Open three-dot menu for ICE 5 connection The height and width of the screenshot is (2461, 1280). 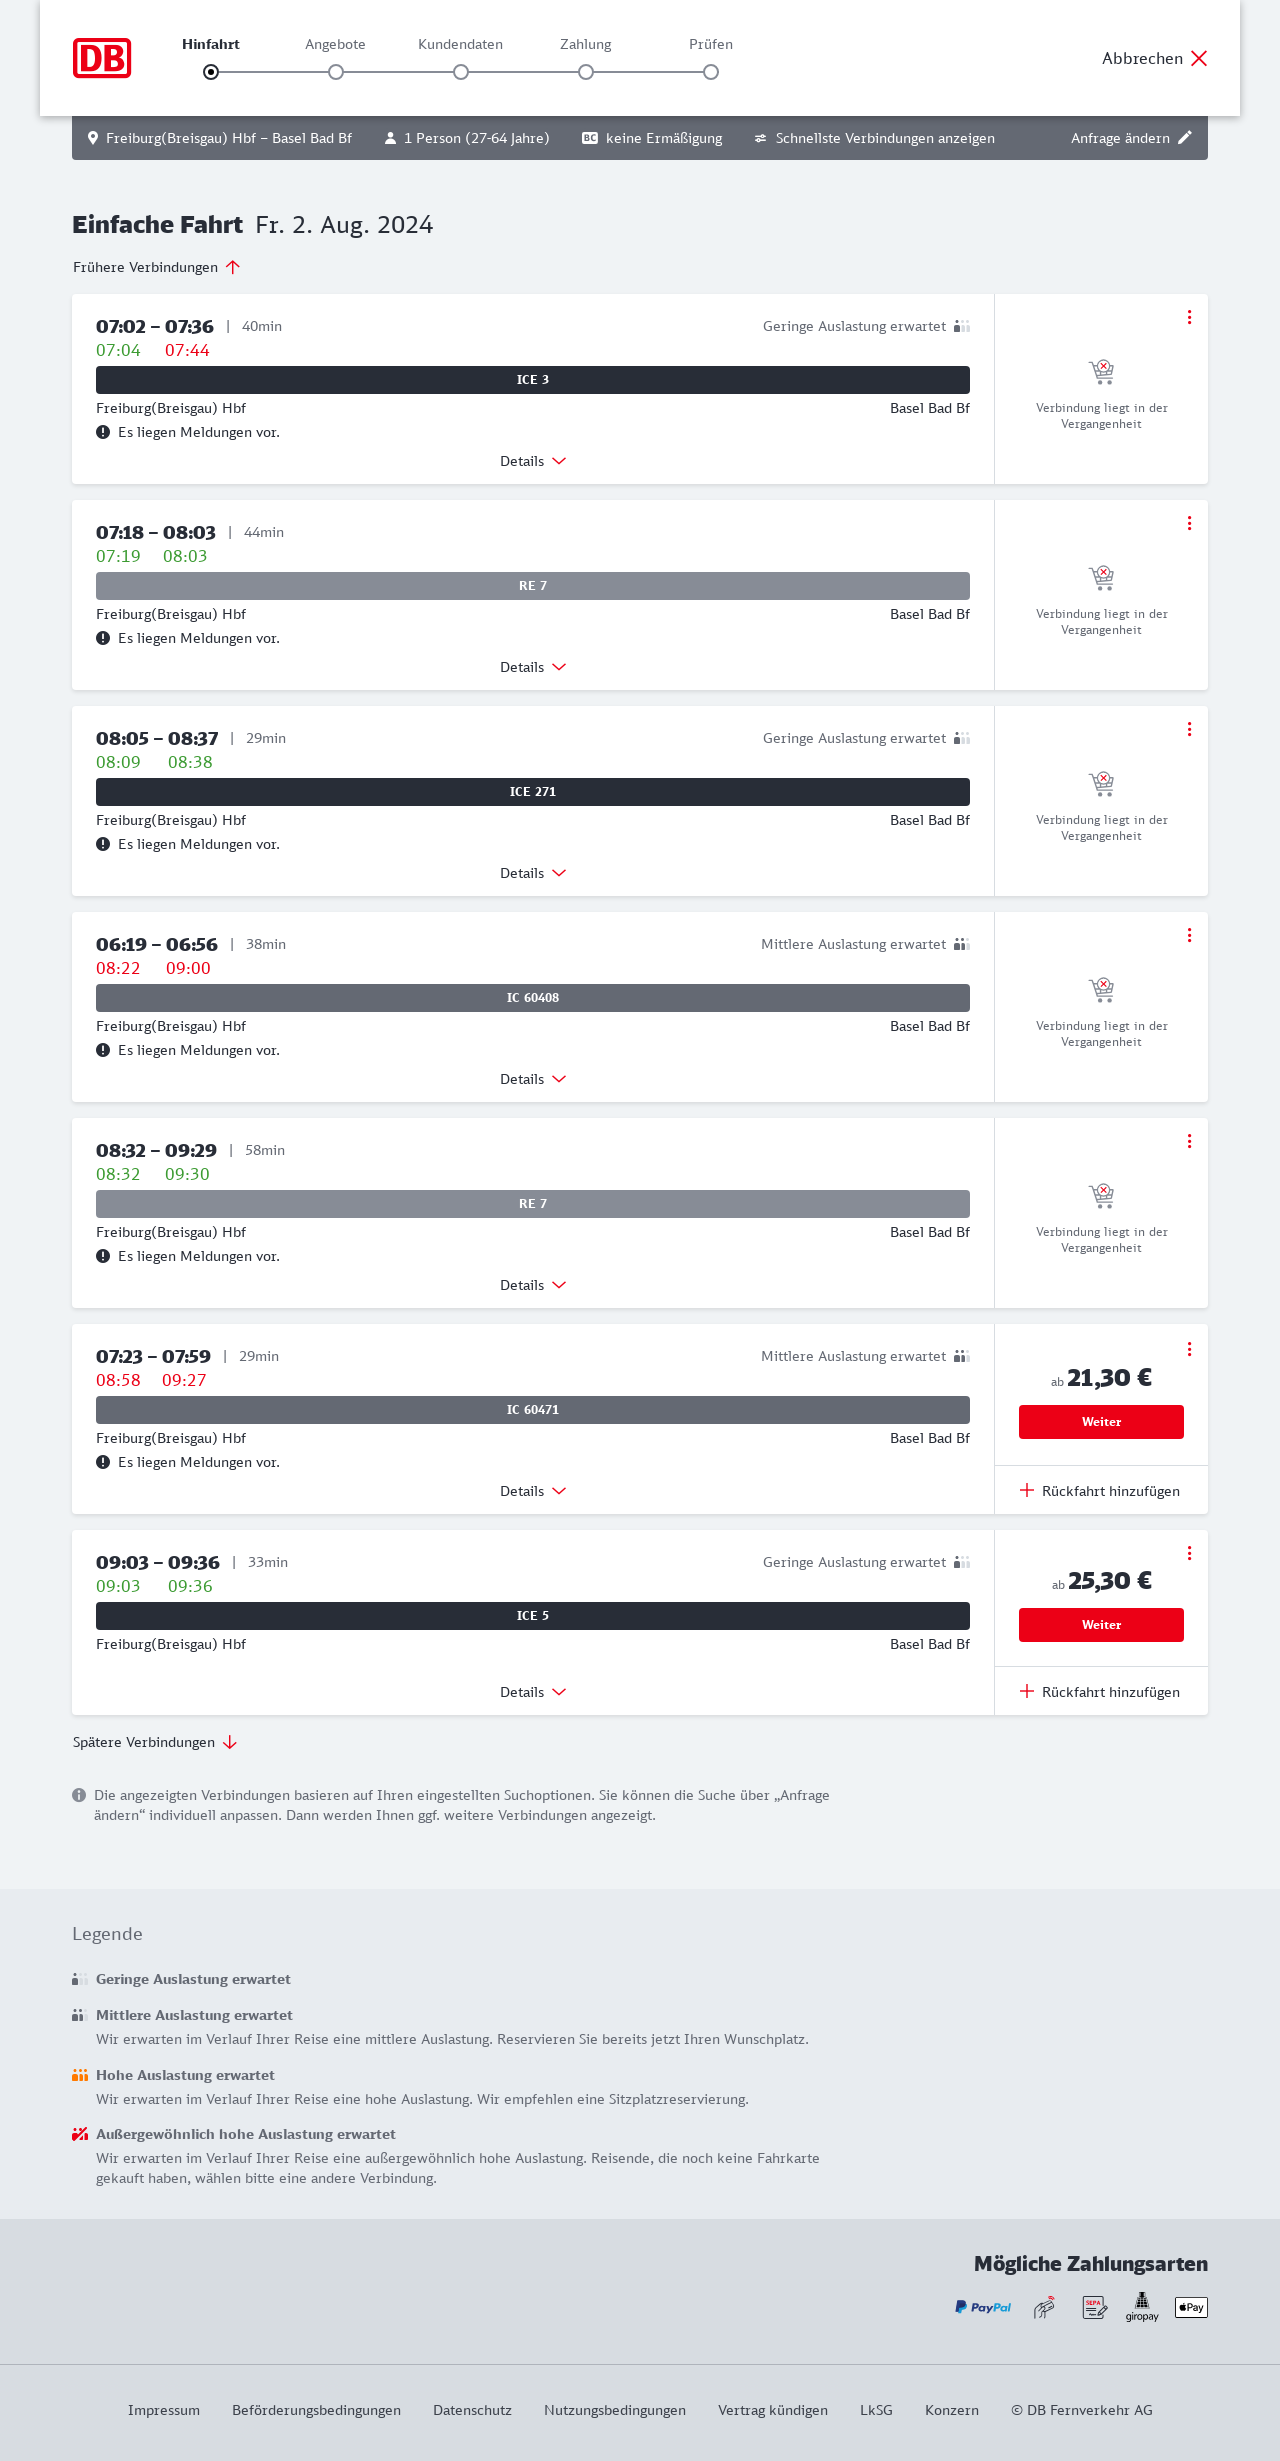[x=1189, y=1553]
